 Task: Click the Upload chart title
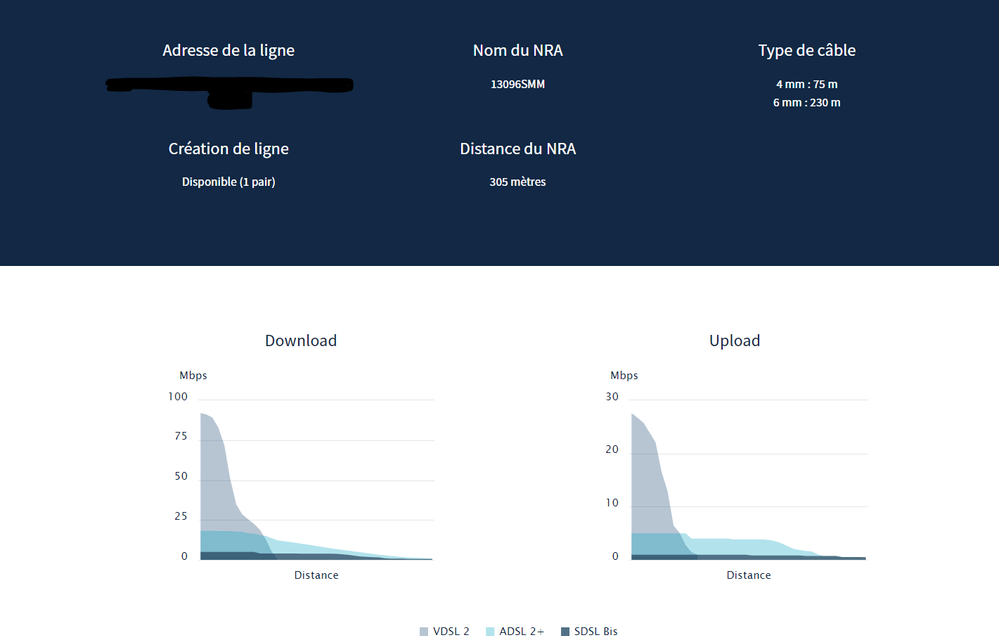tap(734, 341)
